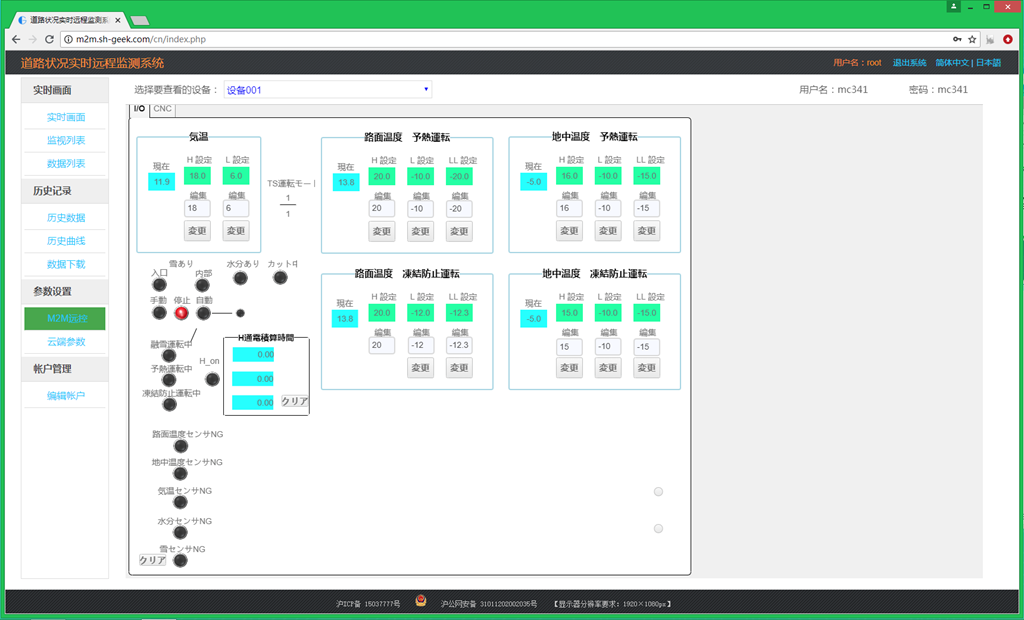Click the 気温センサNG indicator lamp
The image size is (1024, 620).
point(180,503)
